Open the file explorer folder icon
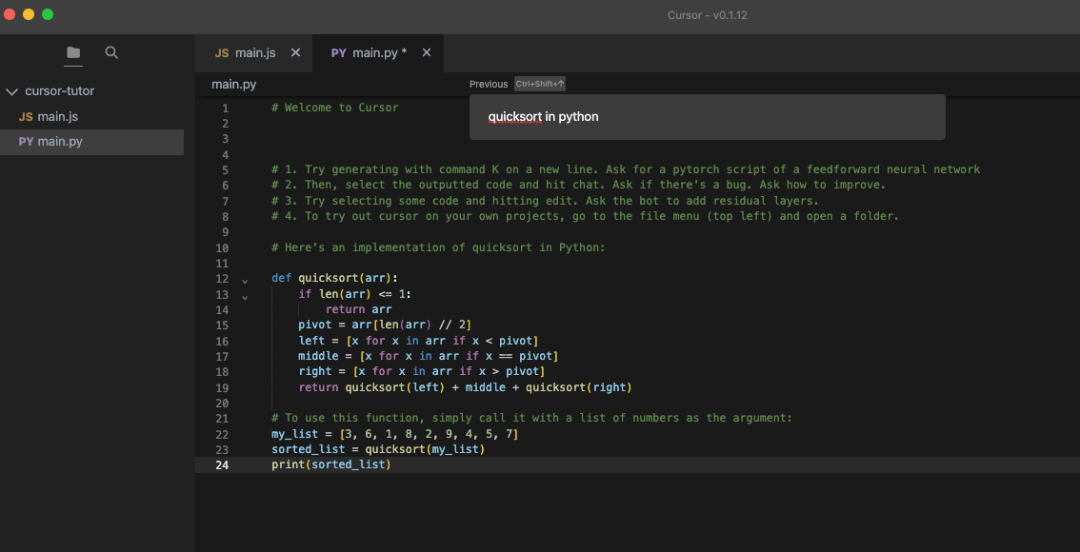 [x=73, y=52]
